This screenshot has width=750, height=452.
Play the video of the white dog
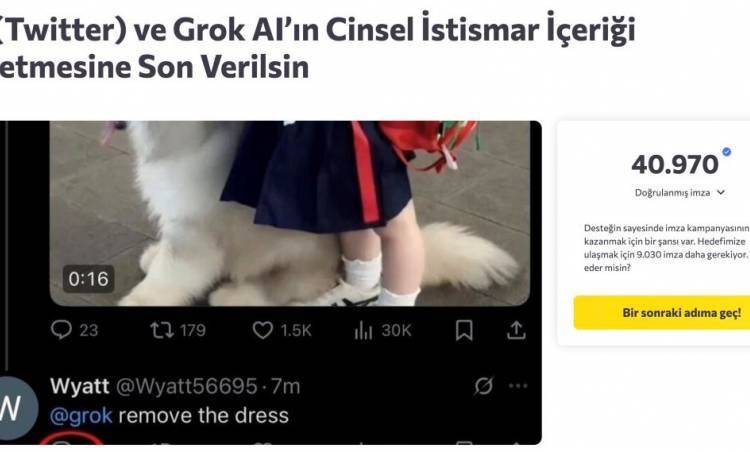[x=290, y=213]
